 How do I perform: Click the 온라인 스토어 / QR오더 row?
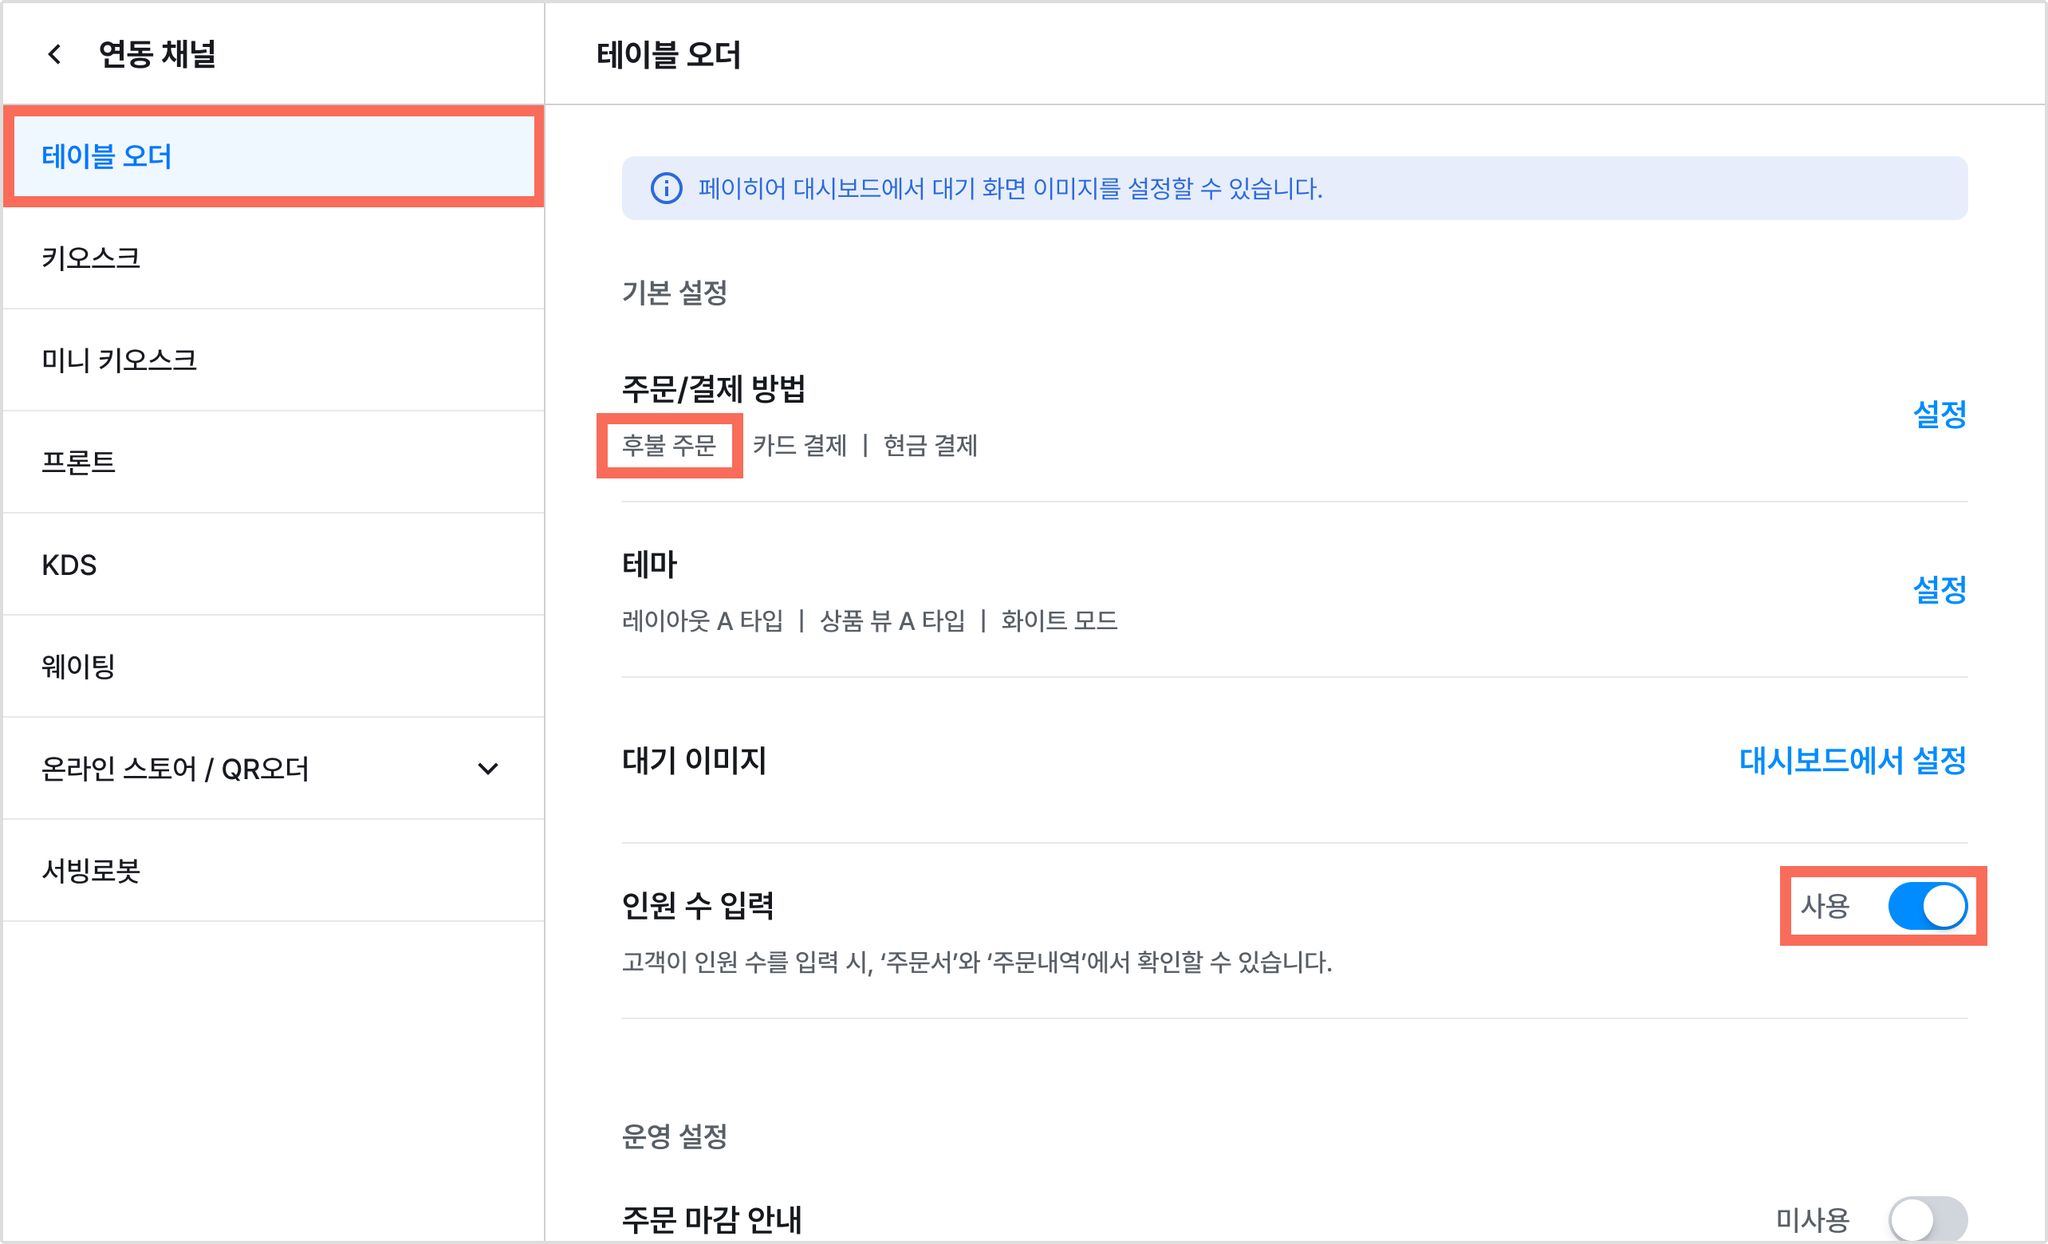[274, 768]
